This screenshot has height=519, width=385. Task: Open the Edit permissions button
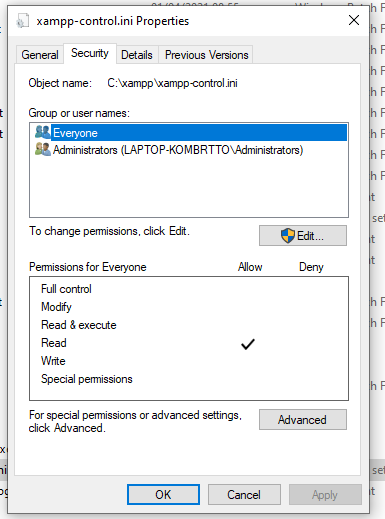(303, 236)
